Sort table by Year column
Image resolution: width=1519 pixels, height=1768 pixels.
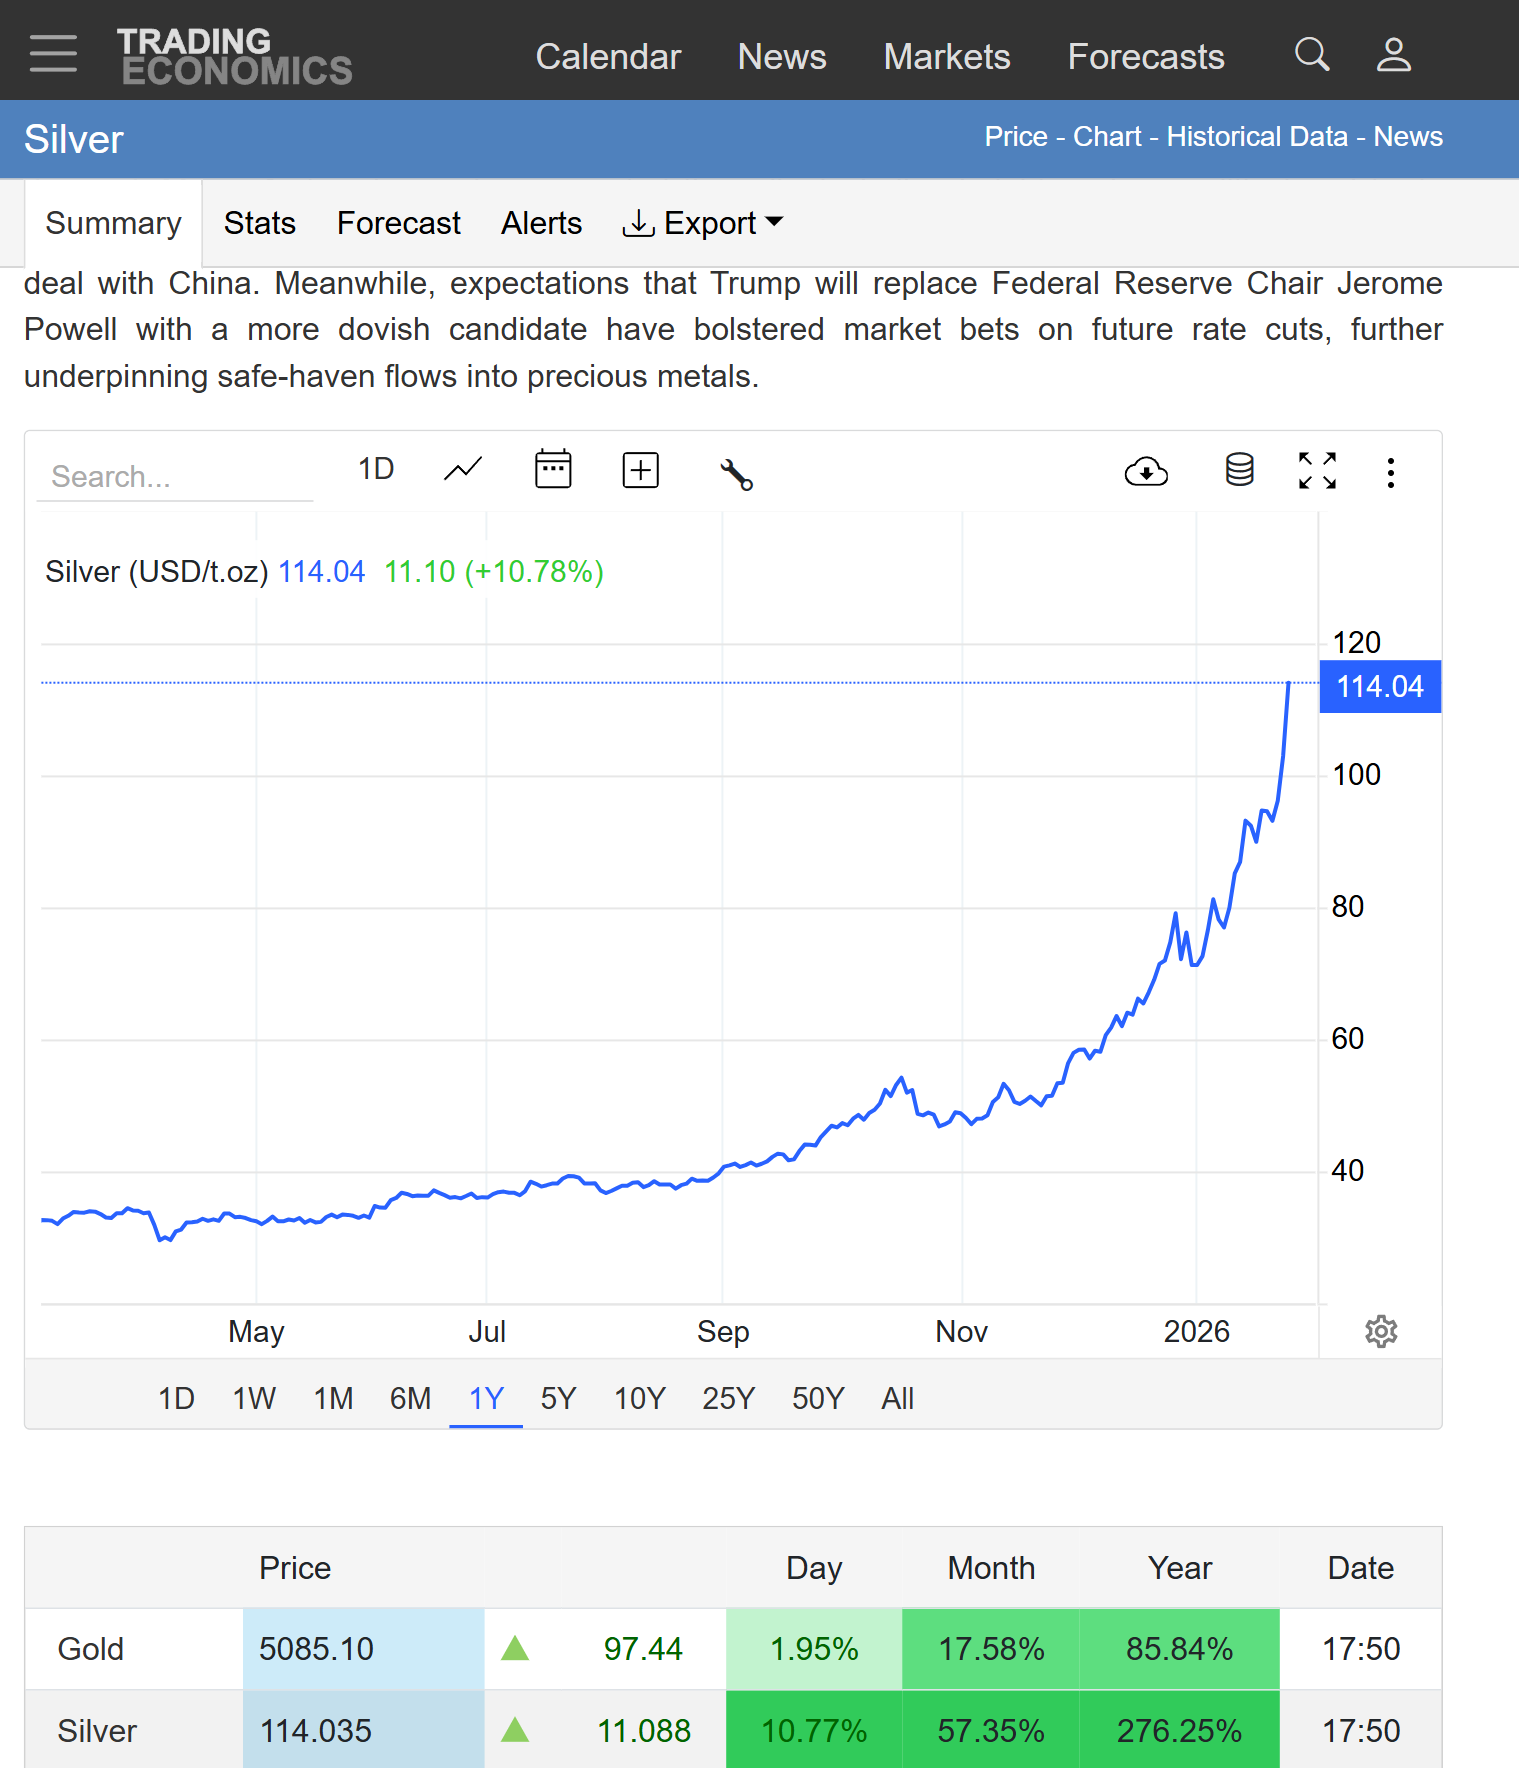(1180, 1568)
